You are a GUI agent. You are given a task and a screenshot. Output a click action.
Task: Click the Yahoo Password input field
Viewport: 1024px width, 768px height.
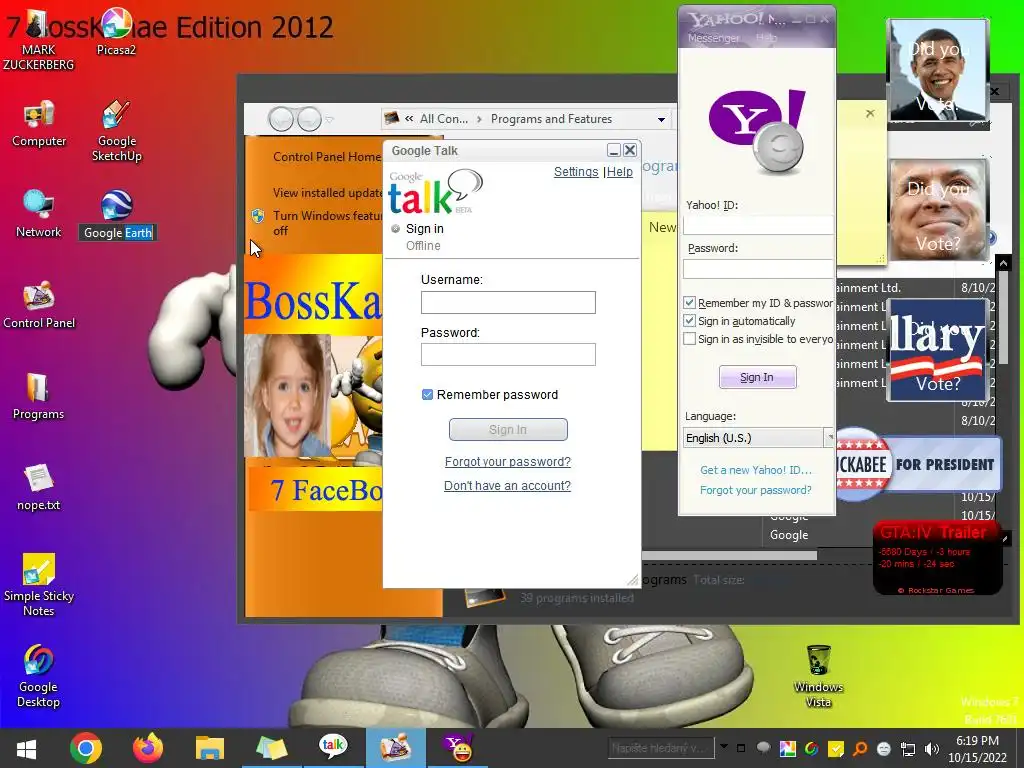(758, 268)
